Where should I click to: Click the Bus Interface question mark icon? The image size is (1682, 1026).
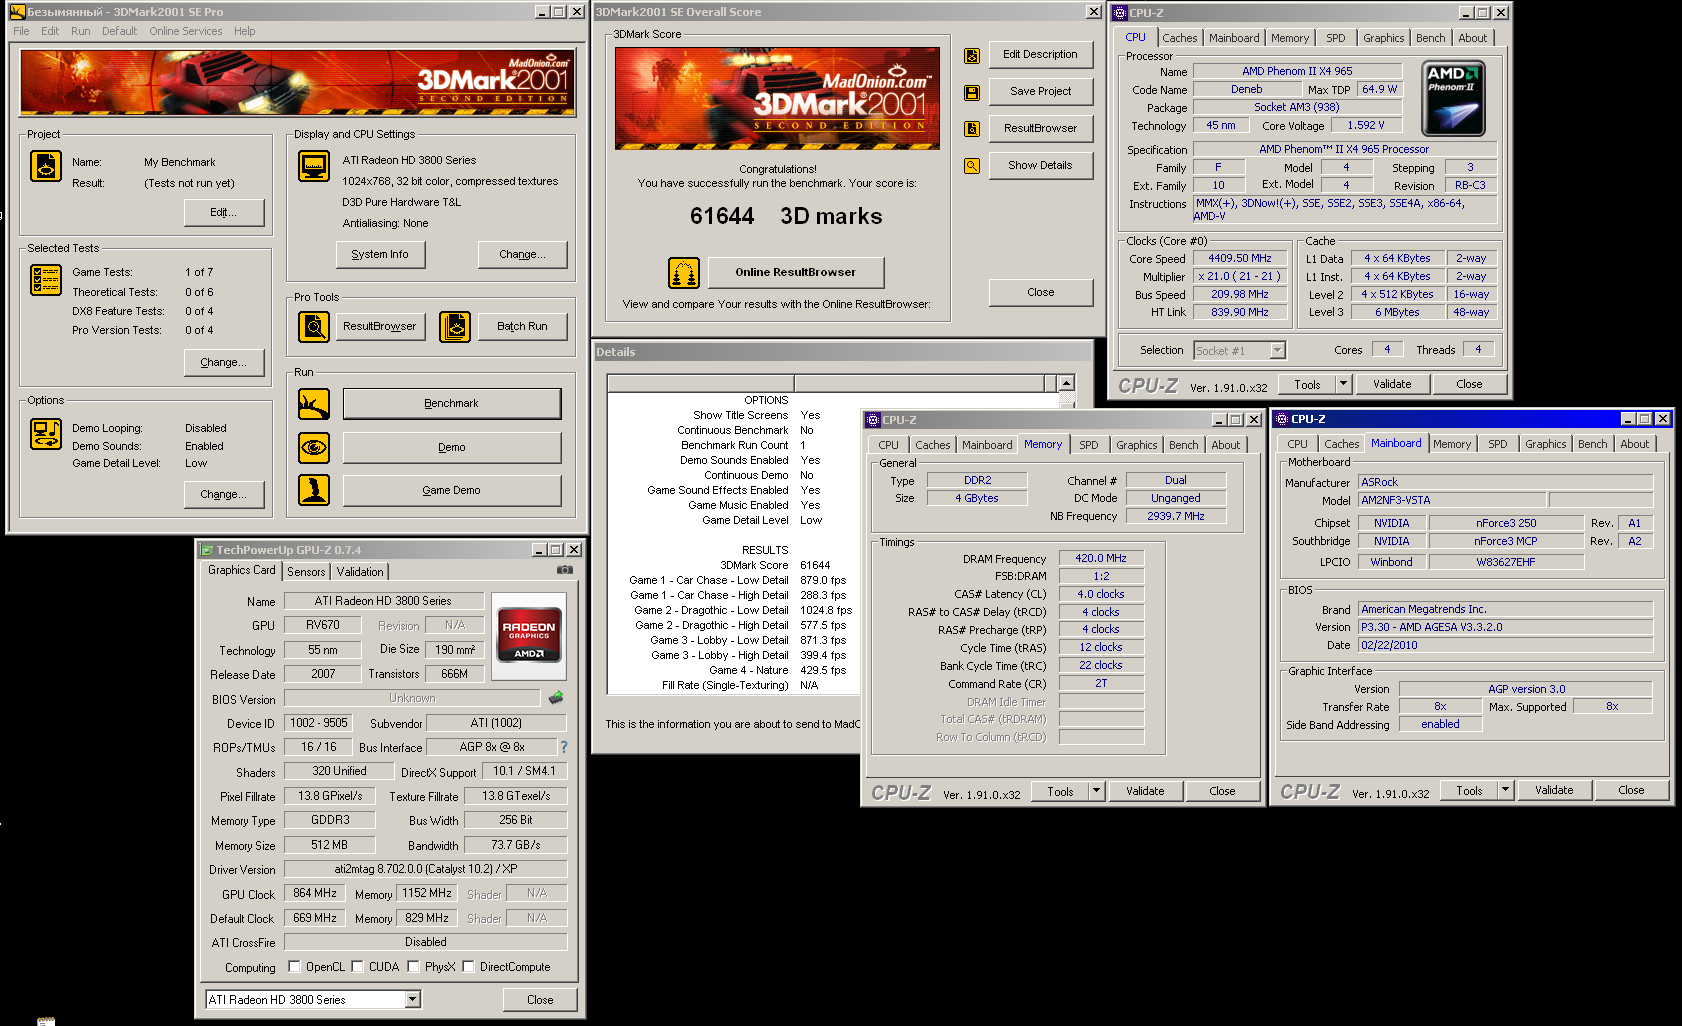[564, 747]
